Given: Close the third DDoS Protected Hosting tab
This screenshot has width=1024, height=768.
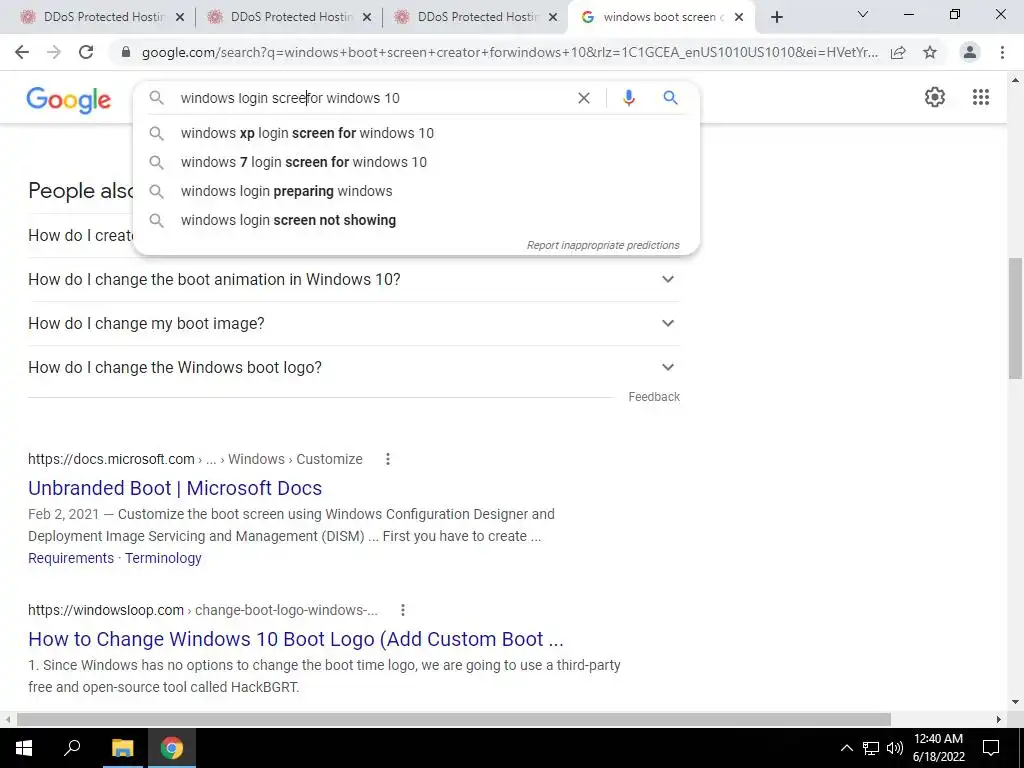Looking at the screenshot, I should (x=554, y=18).
